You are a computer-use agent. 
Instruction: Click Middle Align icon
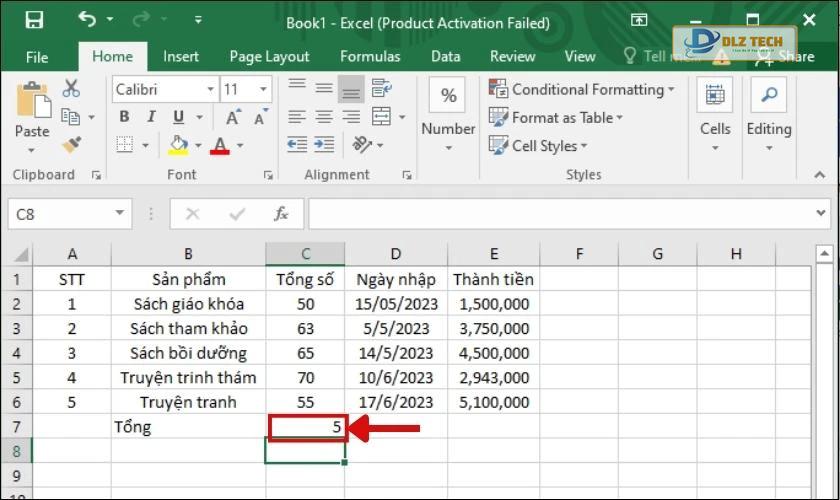tap(324, 88)
